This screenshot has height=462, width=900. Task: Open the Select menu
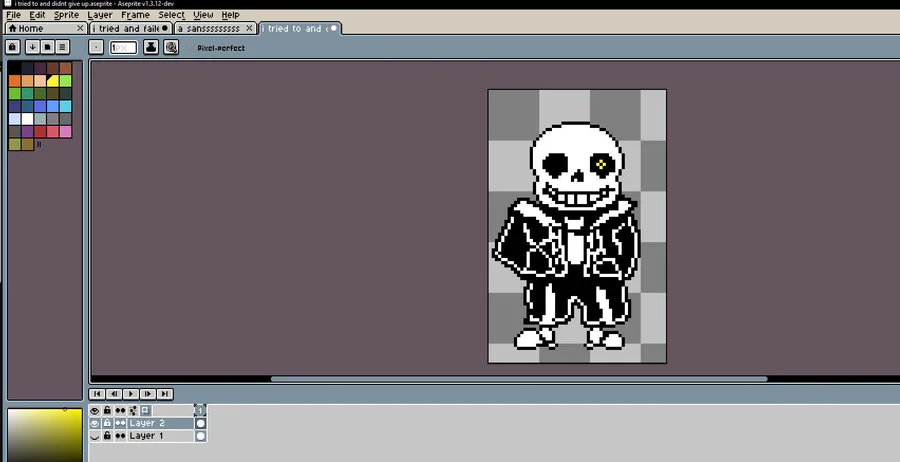pyautogui.click(x=172, y=15)
